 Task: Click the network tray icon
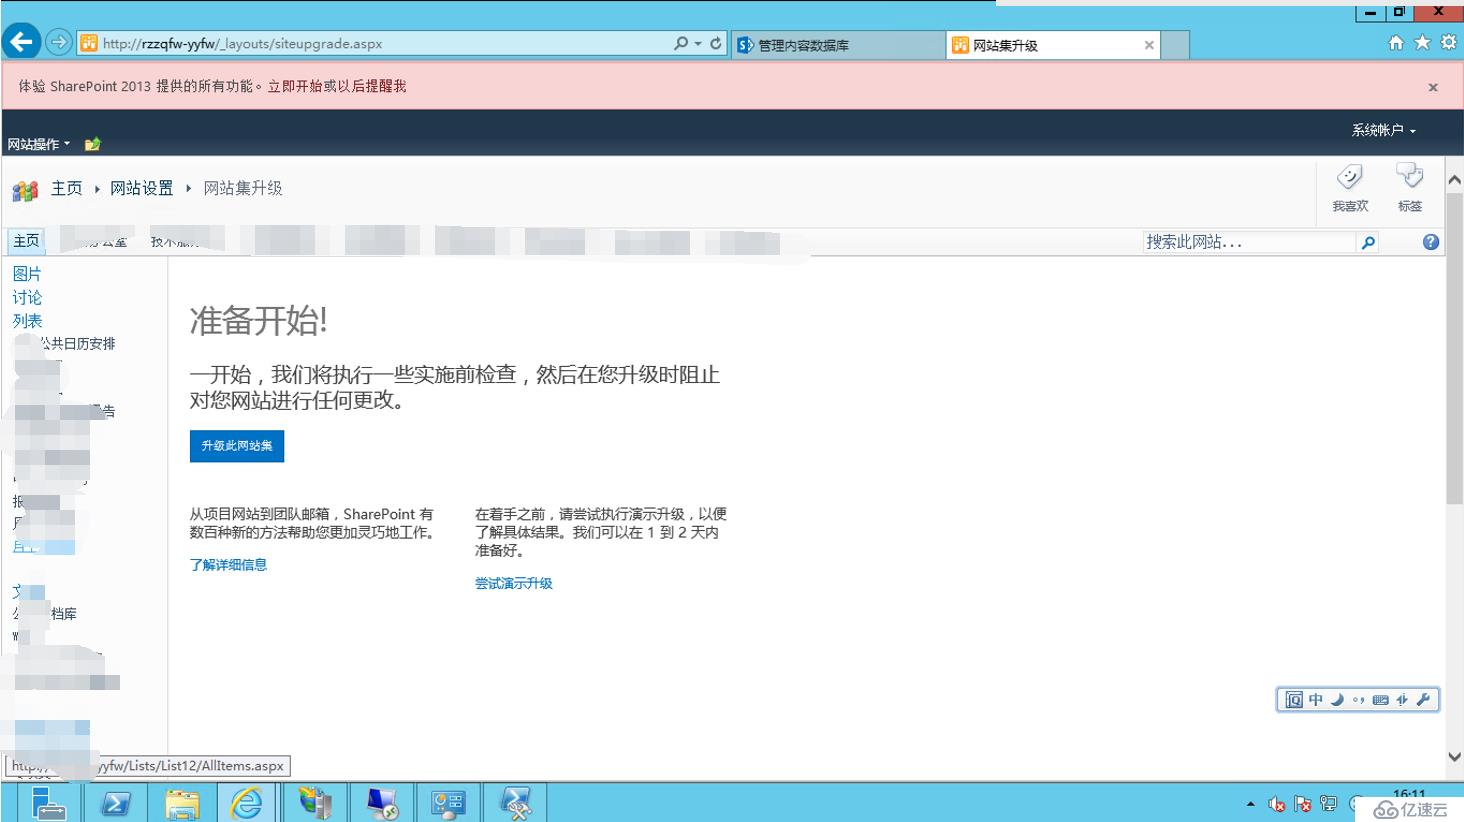[1329, 804]
